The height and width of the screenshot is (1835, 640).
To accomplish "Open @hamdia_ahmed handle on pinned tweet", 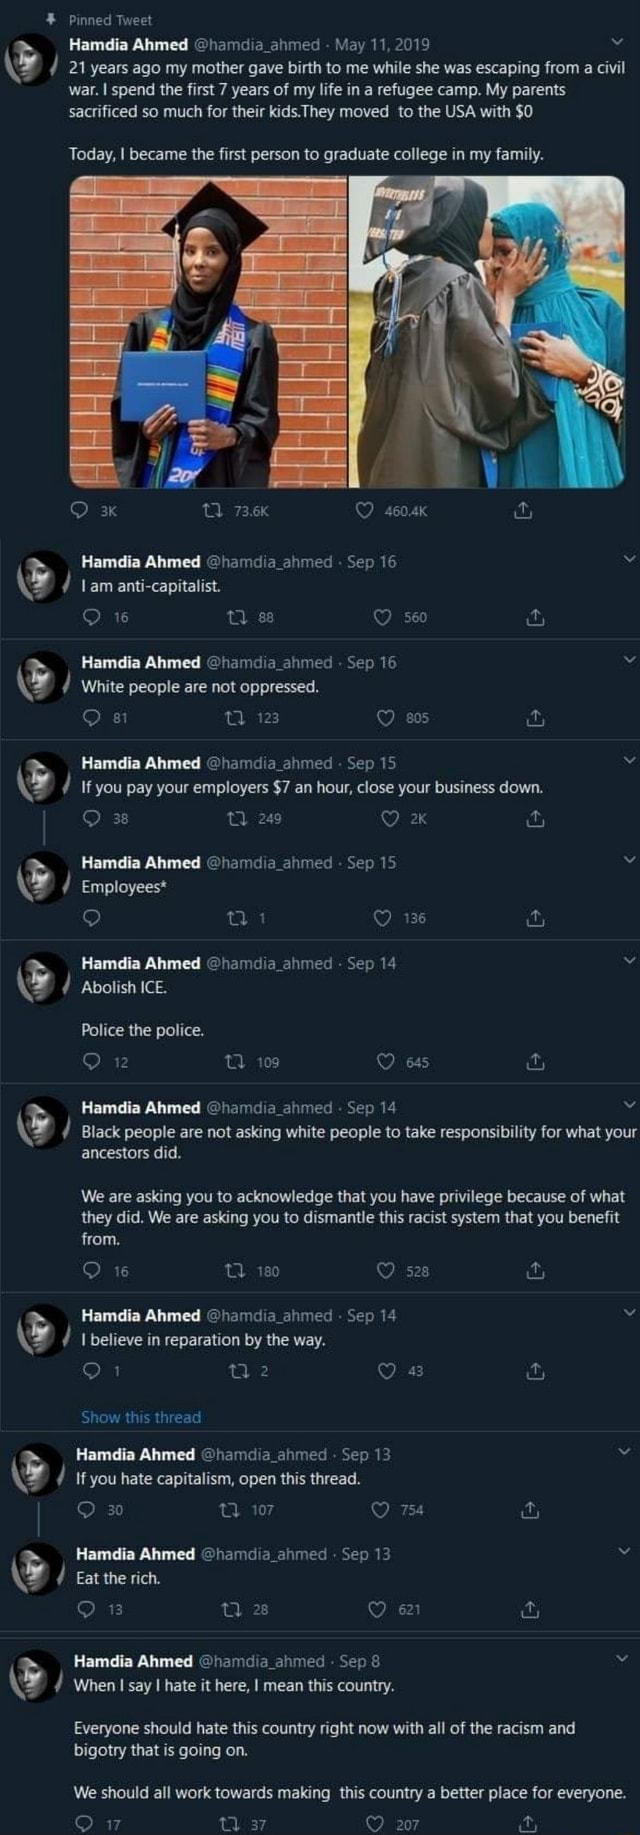I will pos(257,44).
